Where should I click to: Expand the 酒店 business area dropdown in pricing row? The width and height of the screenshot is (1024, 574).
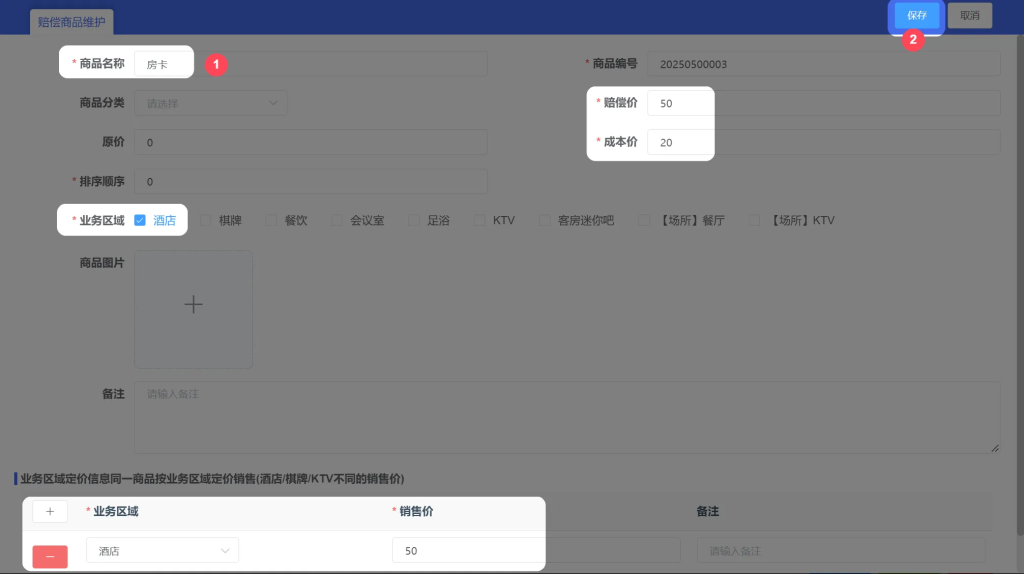[162, 550]
